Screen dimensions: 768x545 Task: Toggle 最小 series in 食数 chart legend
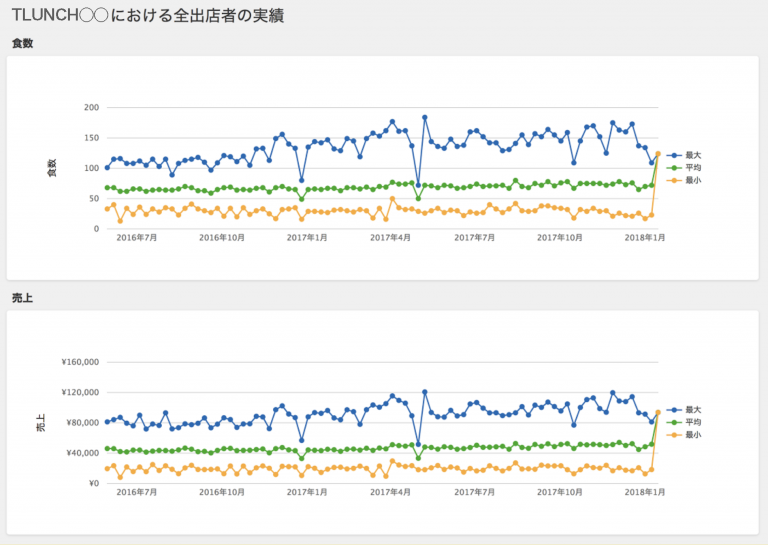click(684, 180)
